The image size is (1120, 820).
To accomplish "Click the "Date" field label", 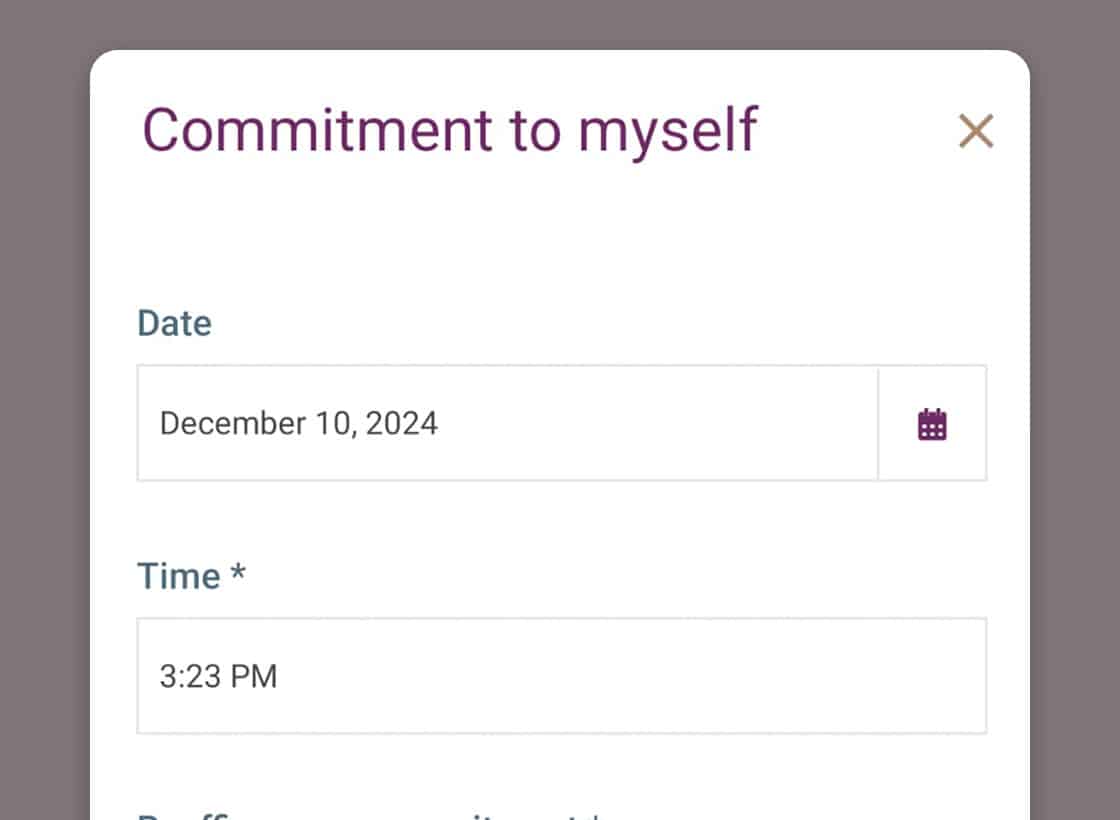I will (174, 323).
